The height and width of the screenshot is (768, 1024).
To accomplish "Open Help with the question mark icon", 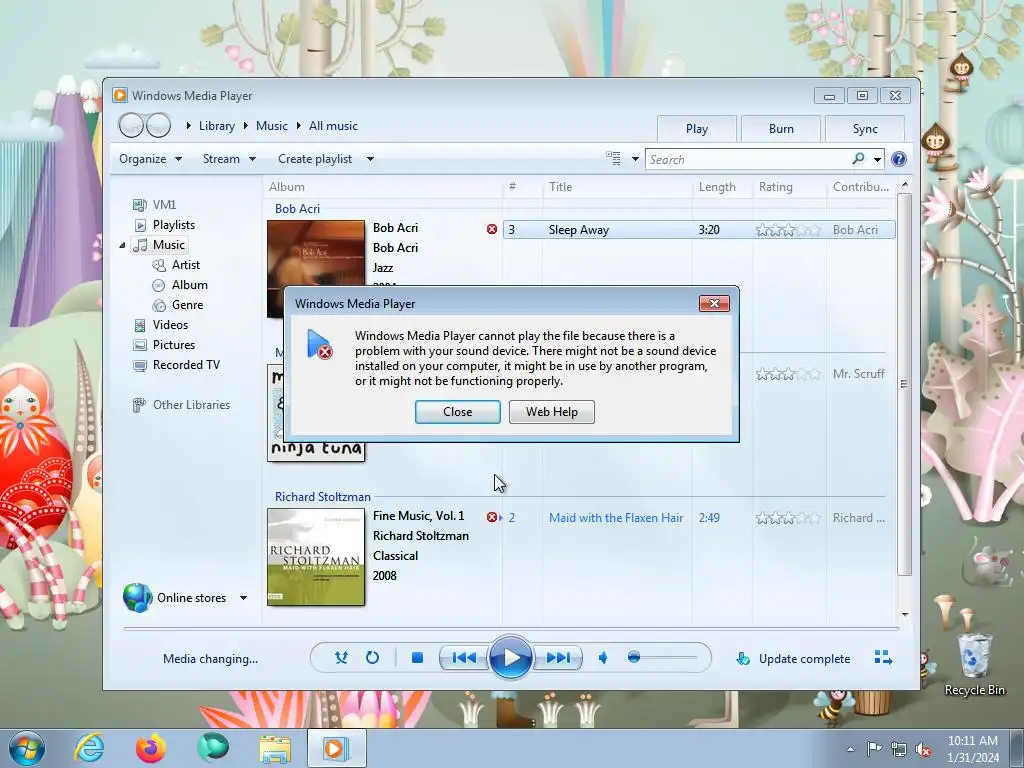I will click(899, 159).
